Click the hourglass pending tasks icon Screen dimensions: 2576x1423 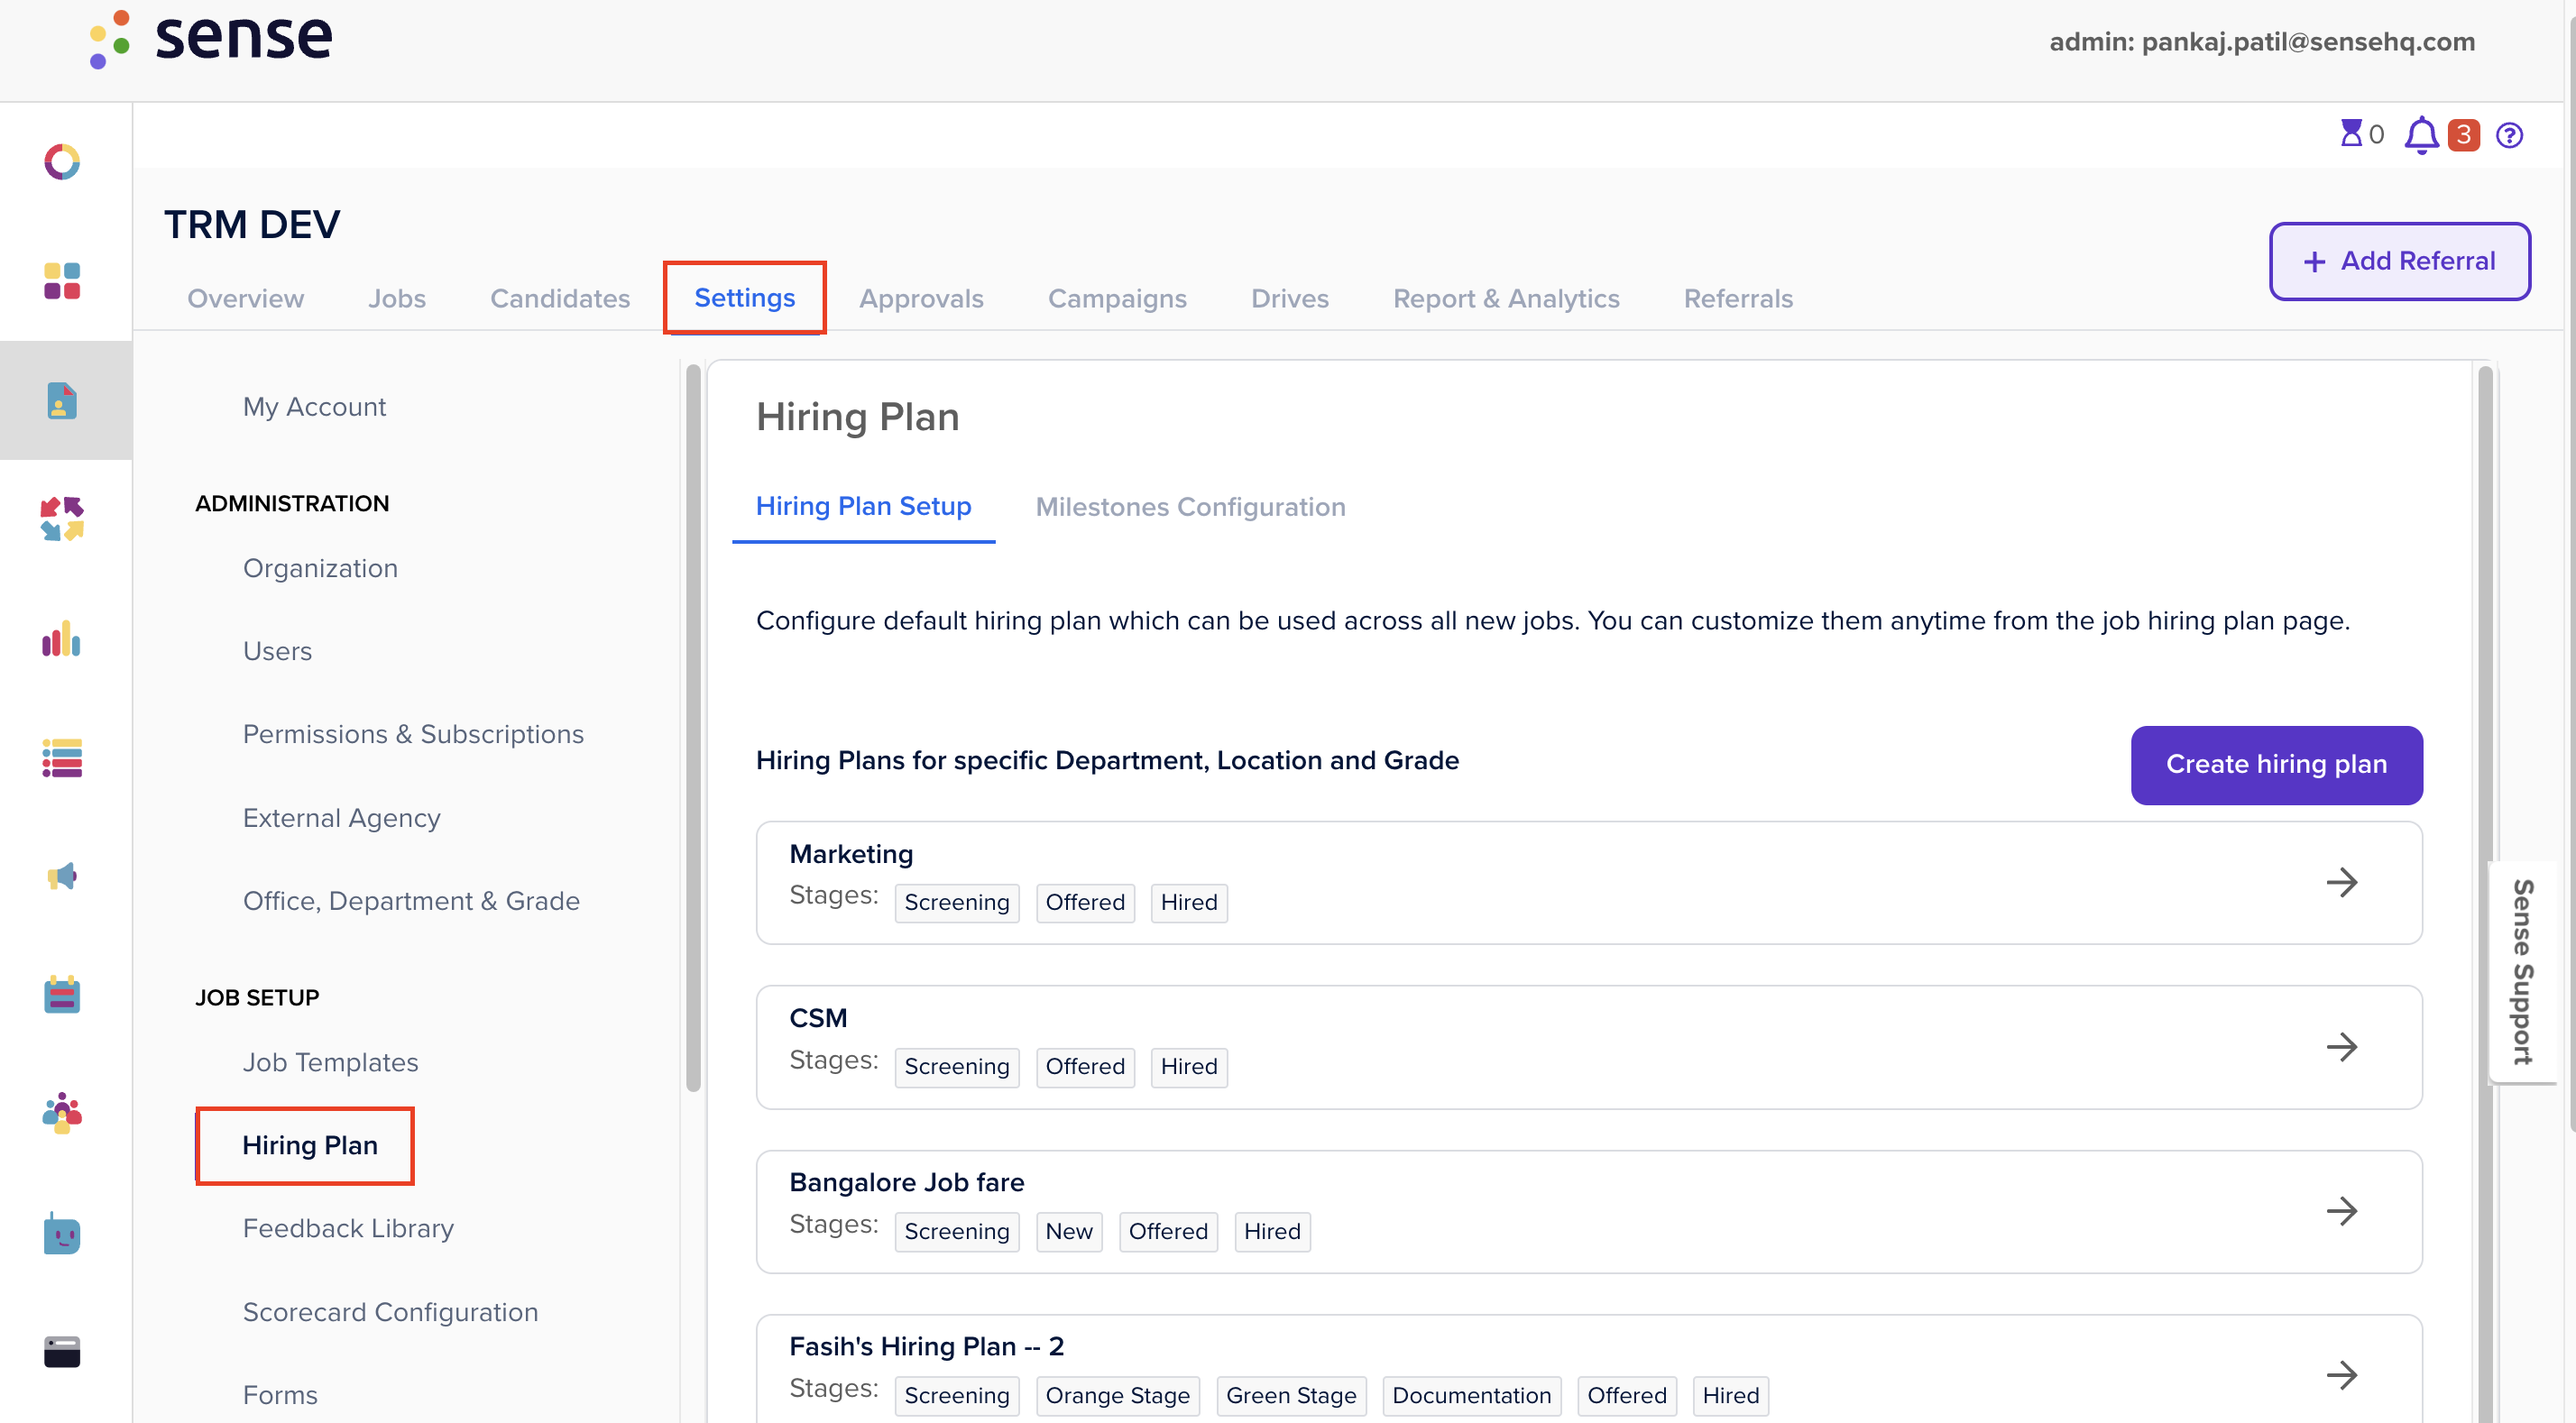(2353, 134)
